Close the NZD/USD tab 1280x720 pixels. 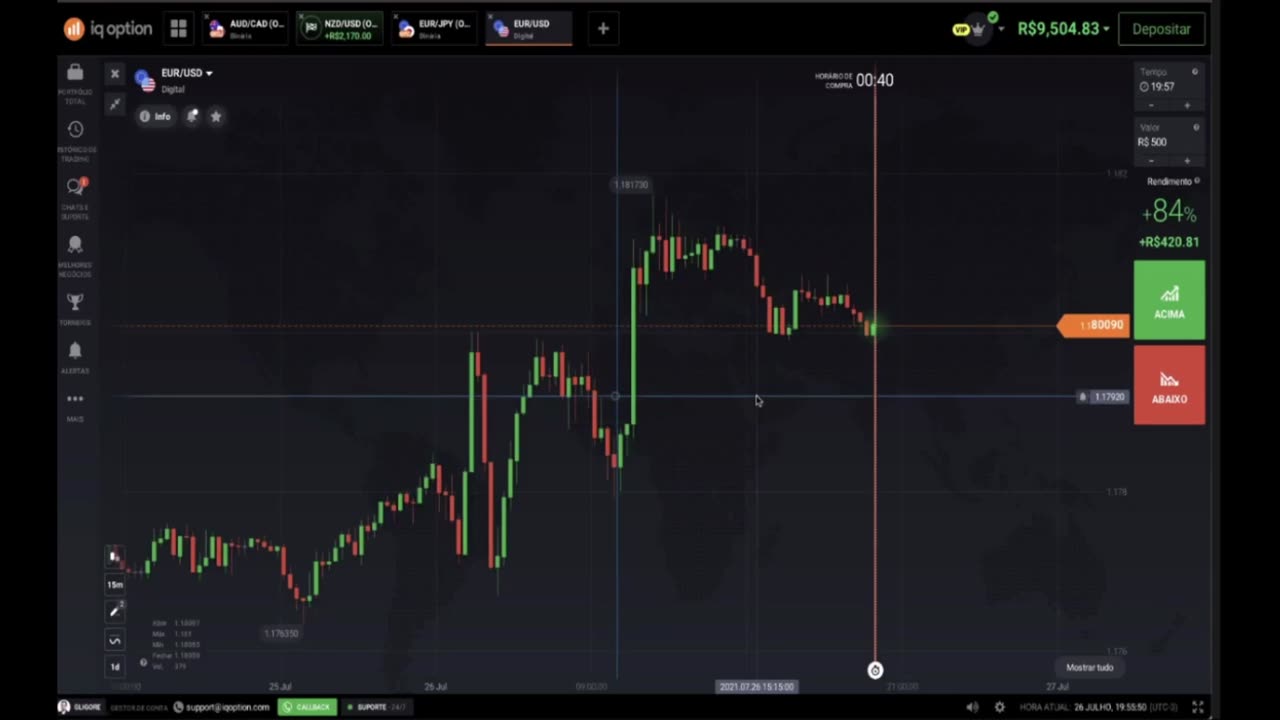tap(301, 17)
